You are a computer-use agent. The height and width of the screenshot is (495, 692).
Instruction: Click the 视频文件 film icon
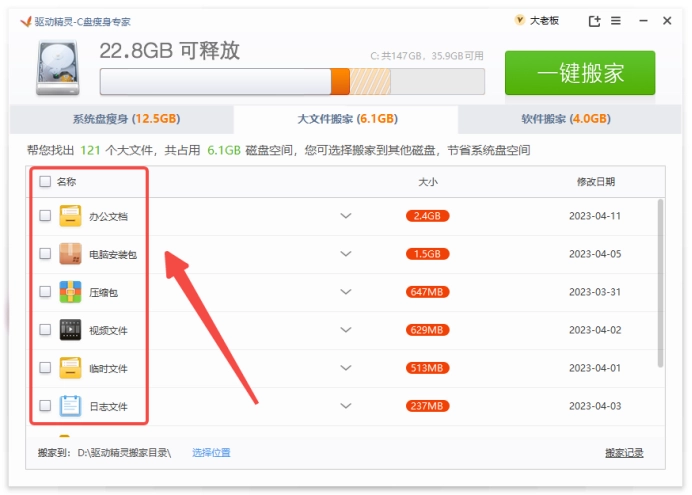pos(70,330)
